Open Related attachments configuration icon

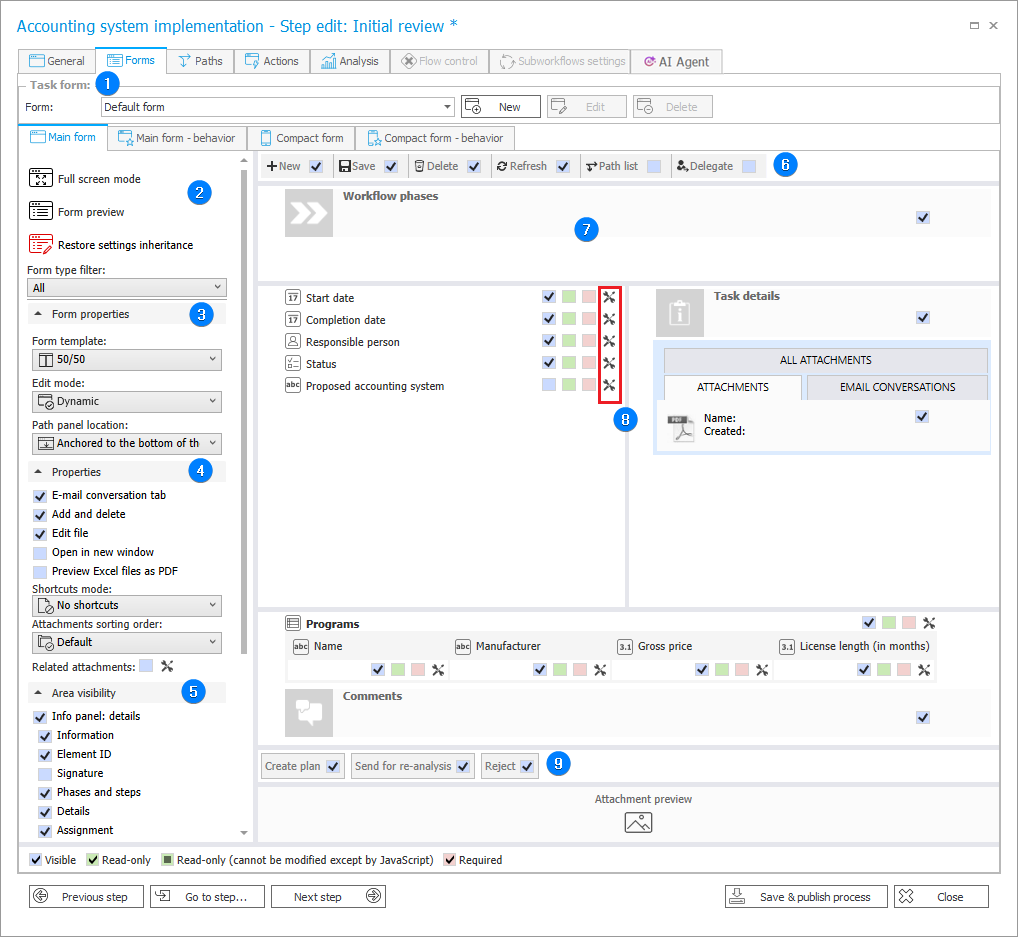click(167, 666)
